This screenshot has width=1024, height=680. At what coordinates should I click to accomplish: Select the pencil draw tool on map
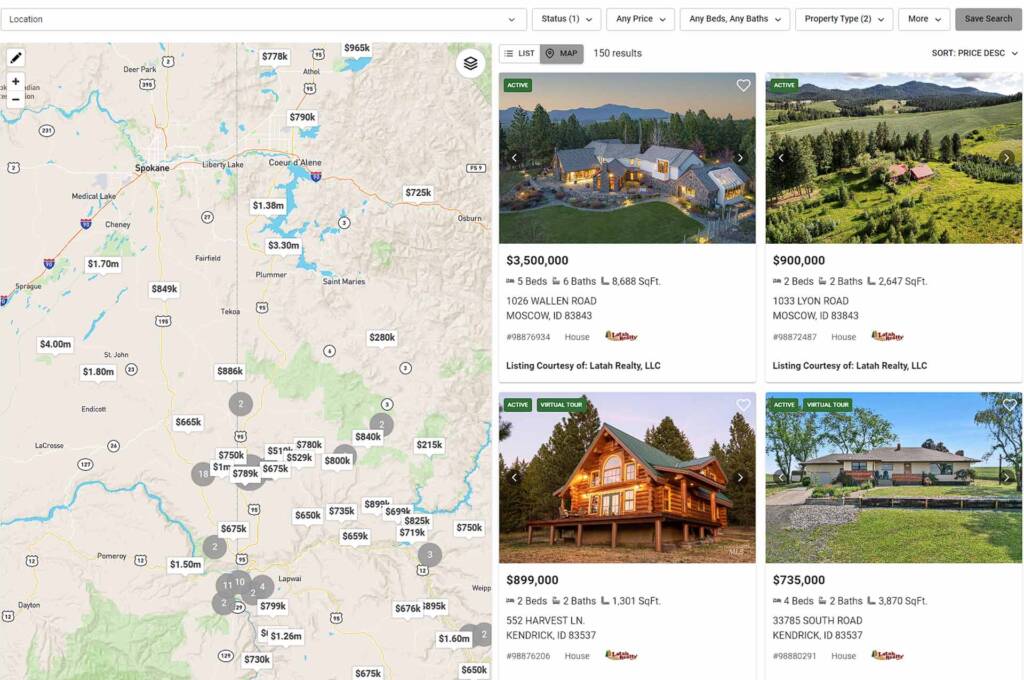[x=16, y=58]
